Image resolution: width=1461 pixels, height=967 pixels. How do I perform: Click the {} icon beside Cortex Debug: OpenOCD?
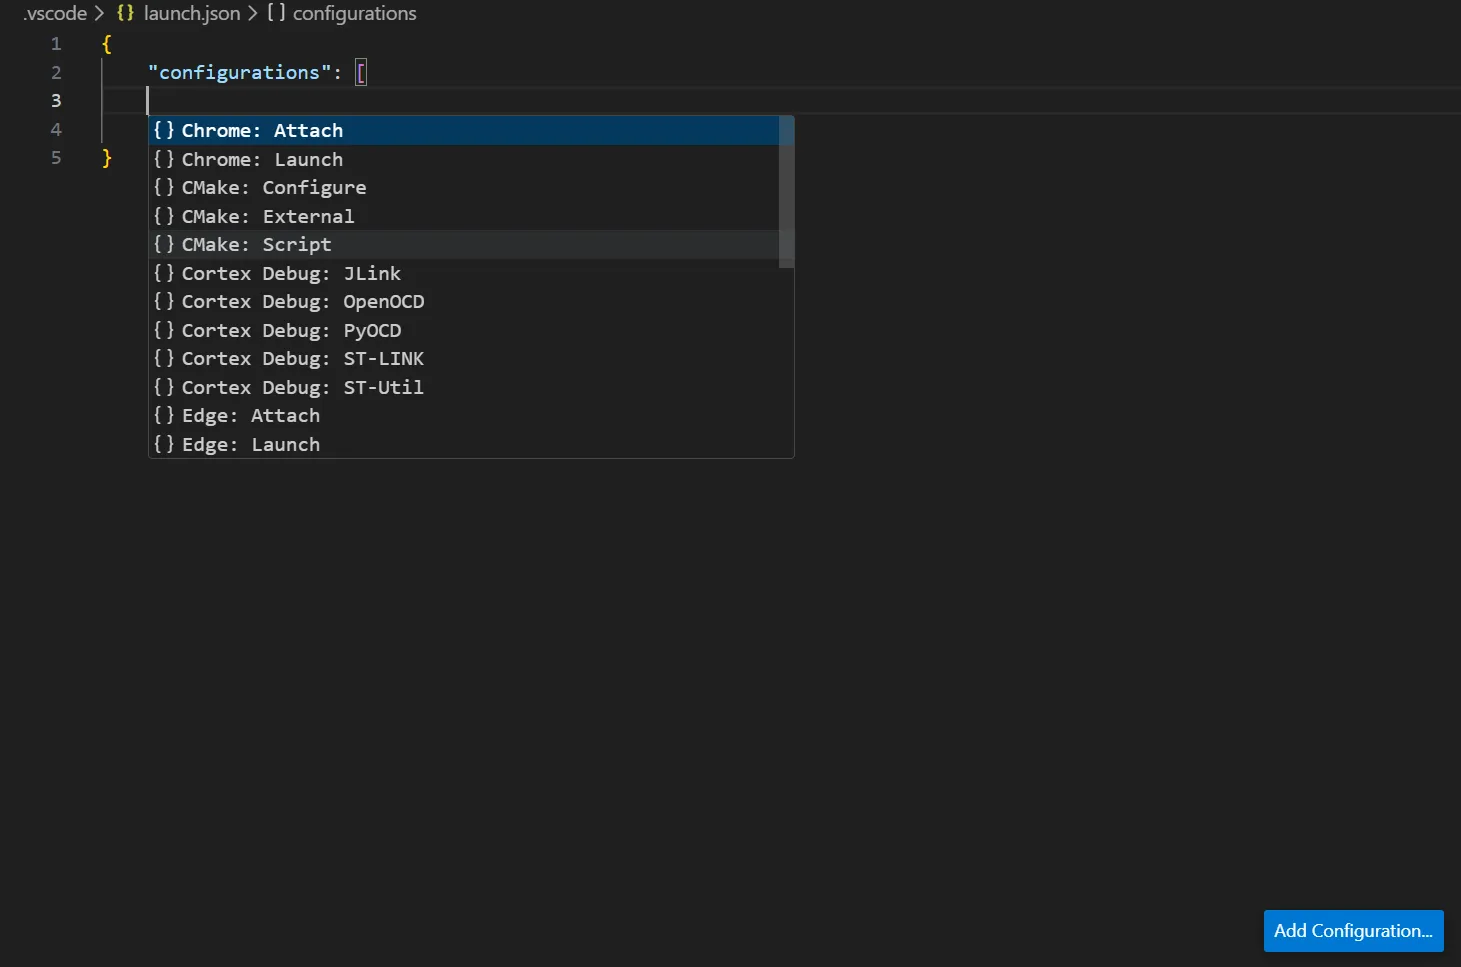tap(164, 301)
